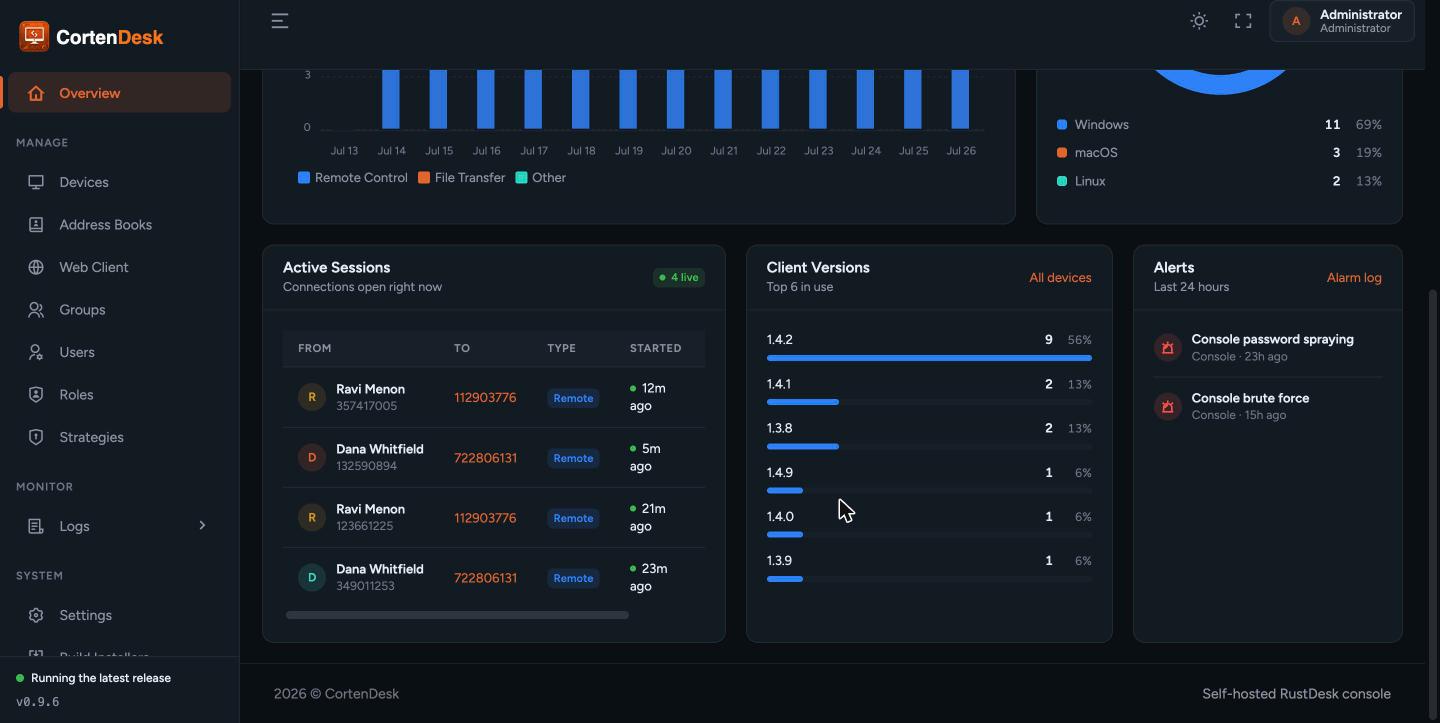Image resolution: width=1440 pixels, height=723 pixels.
Task: Open the Strategies menu item
Action: 120,437
